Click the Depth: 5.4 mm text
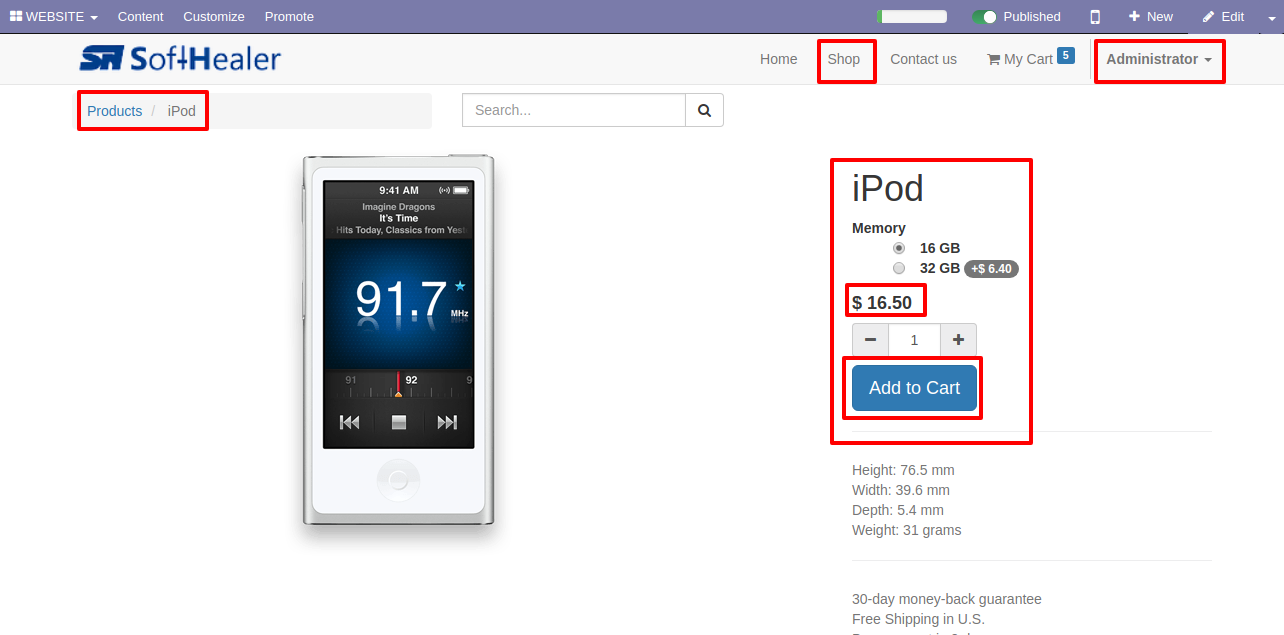Screen dimensions: 1284x635 [898, 510]
